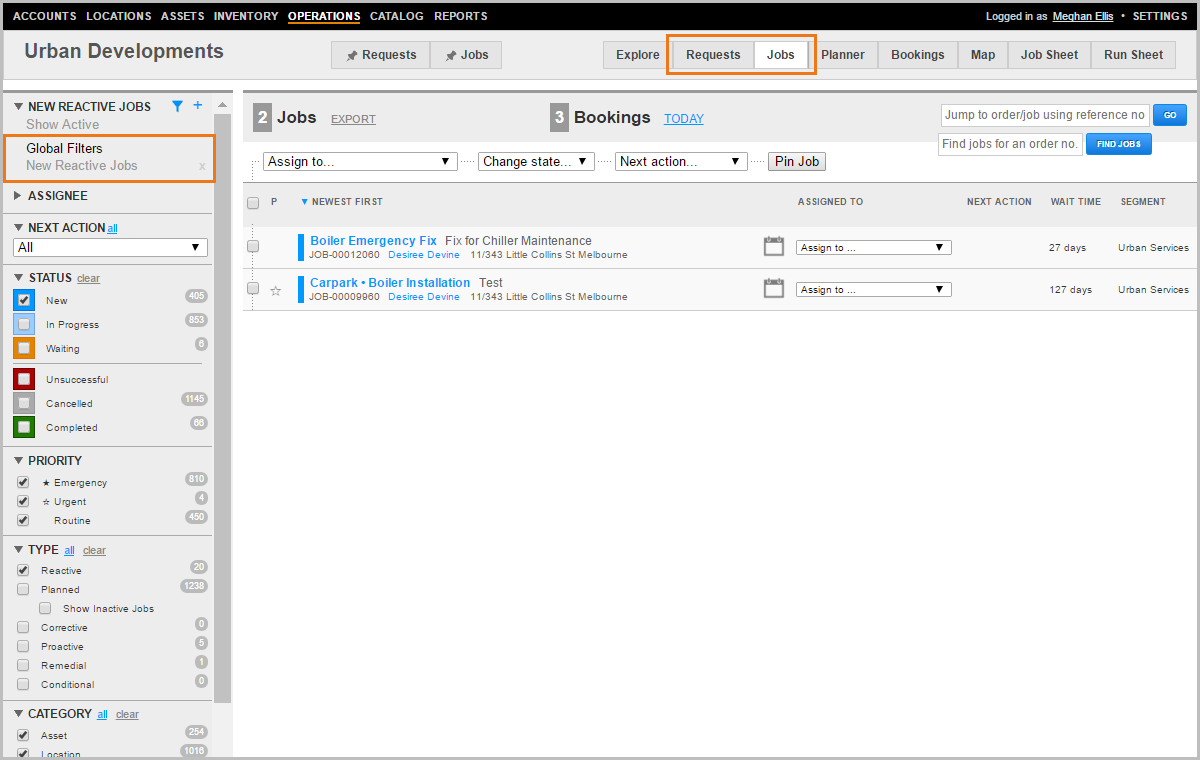Star the Carpark Boiler Installation job
The width and height of the screenshot is (1200, 760).
click(x=276, y=290)
